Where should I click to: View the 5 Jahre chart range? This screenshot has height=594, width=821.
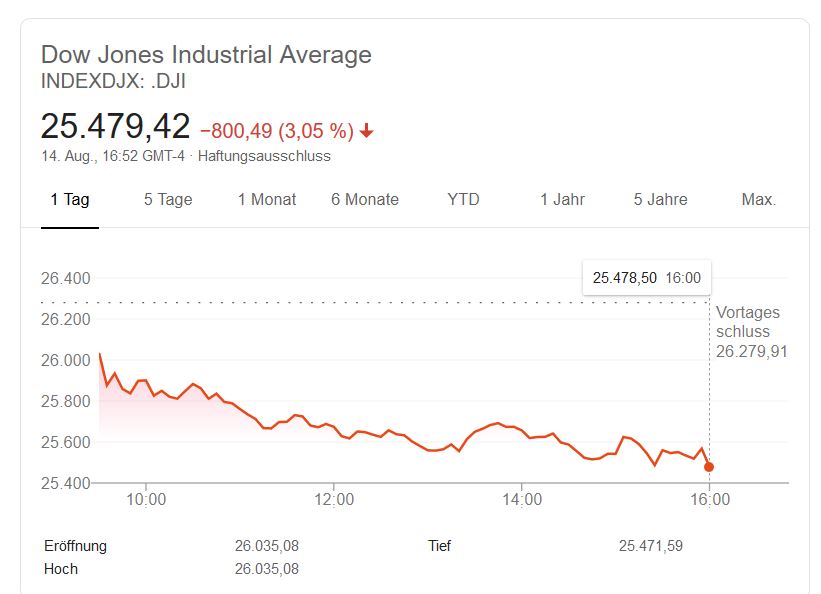(x=660, y=199)
